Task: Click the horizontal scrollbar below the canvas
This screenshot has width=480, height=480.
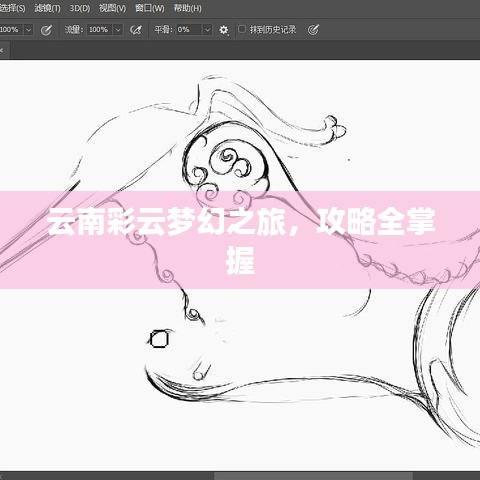Action: (313, 476)
